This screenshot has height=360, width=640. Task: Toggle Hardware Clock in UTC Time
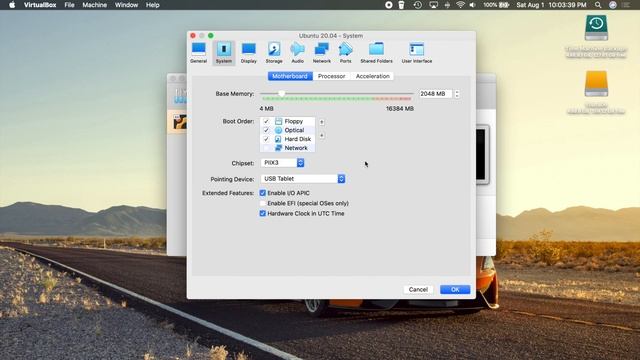pos(262,213)
